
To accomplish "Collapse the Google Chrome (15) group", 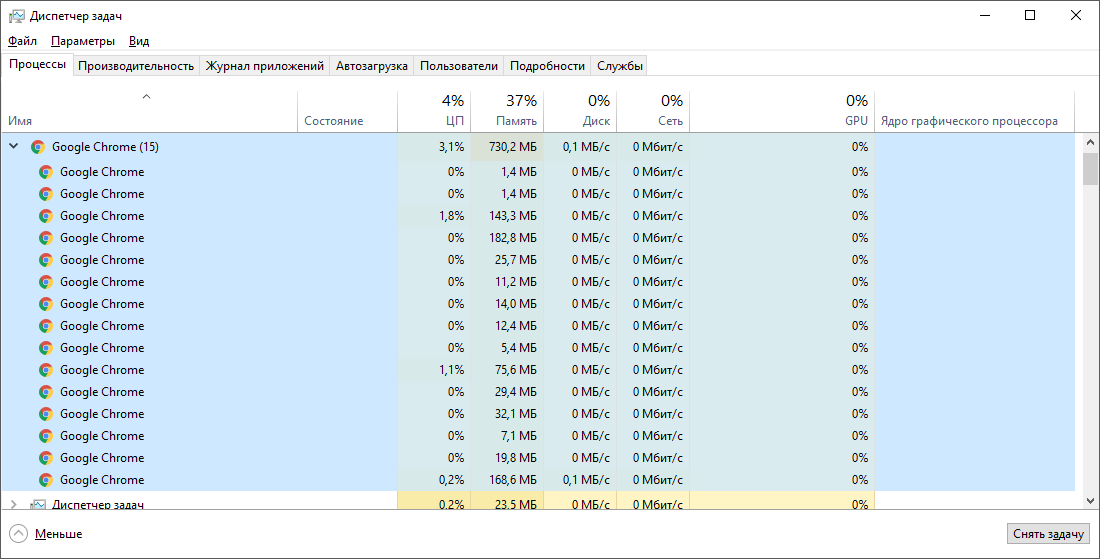I will (13, 147).
